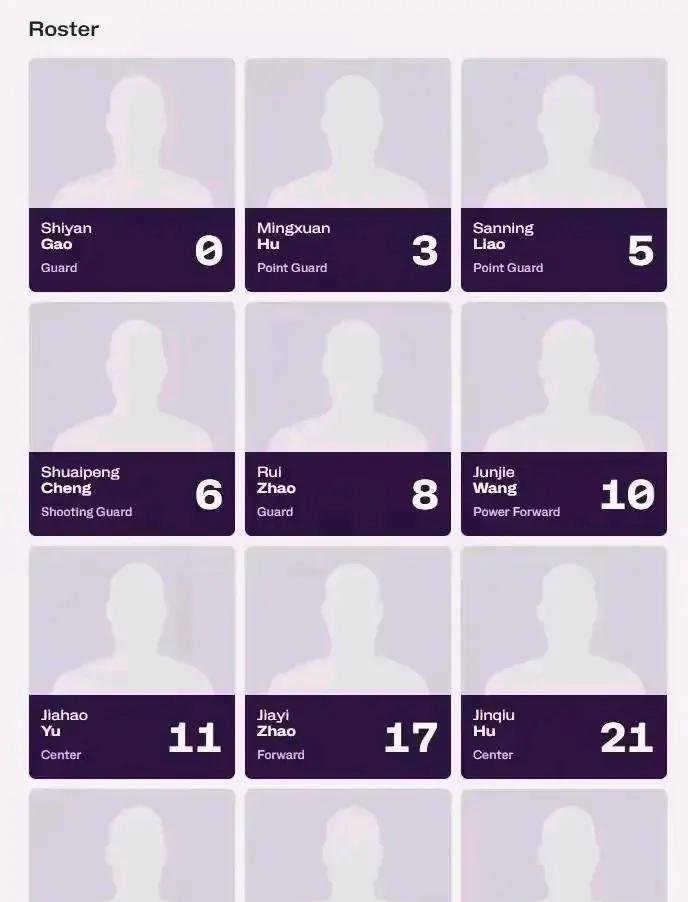This screenshot has width=688, height=902.
Task: Select Jiahao Yu's player photo
Action: pyautogui.click(x=132, y=621)
